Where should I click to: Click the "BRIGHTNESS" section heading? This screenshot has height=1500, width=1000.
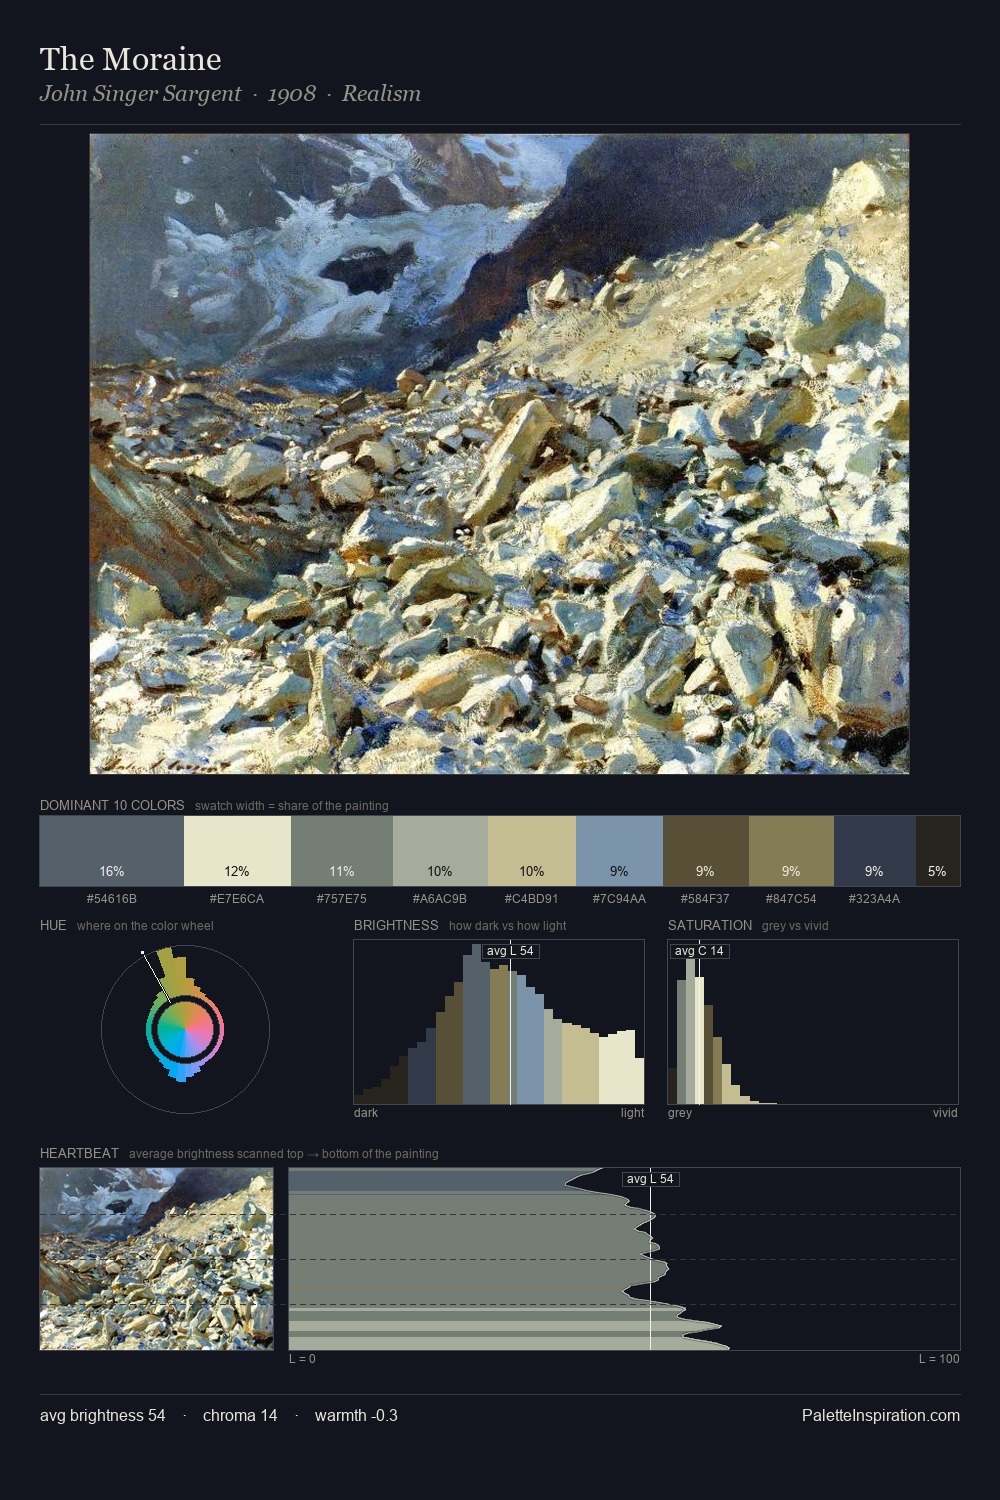396,925
